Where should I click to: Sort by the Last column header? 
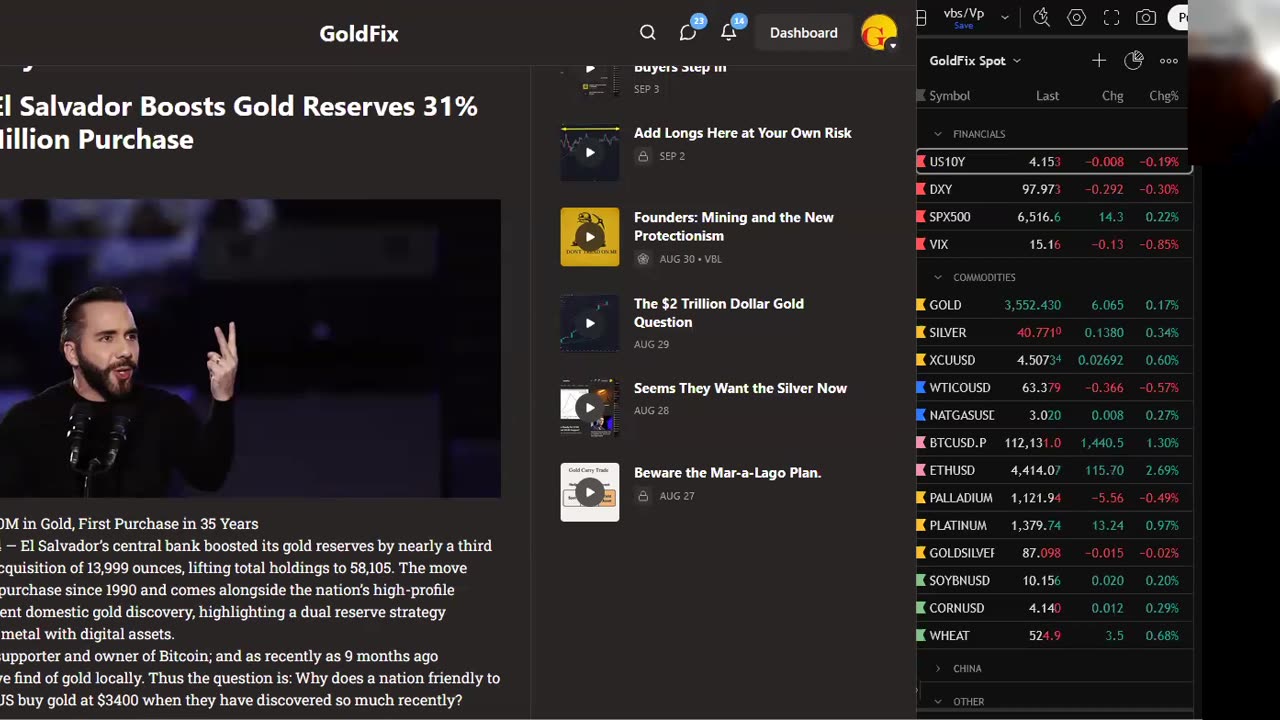pos(1047,96)
